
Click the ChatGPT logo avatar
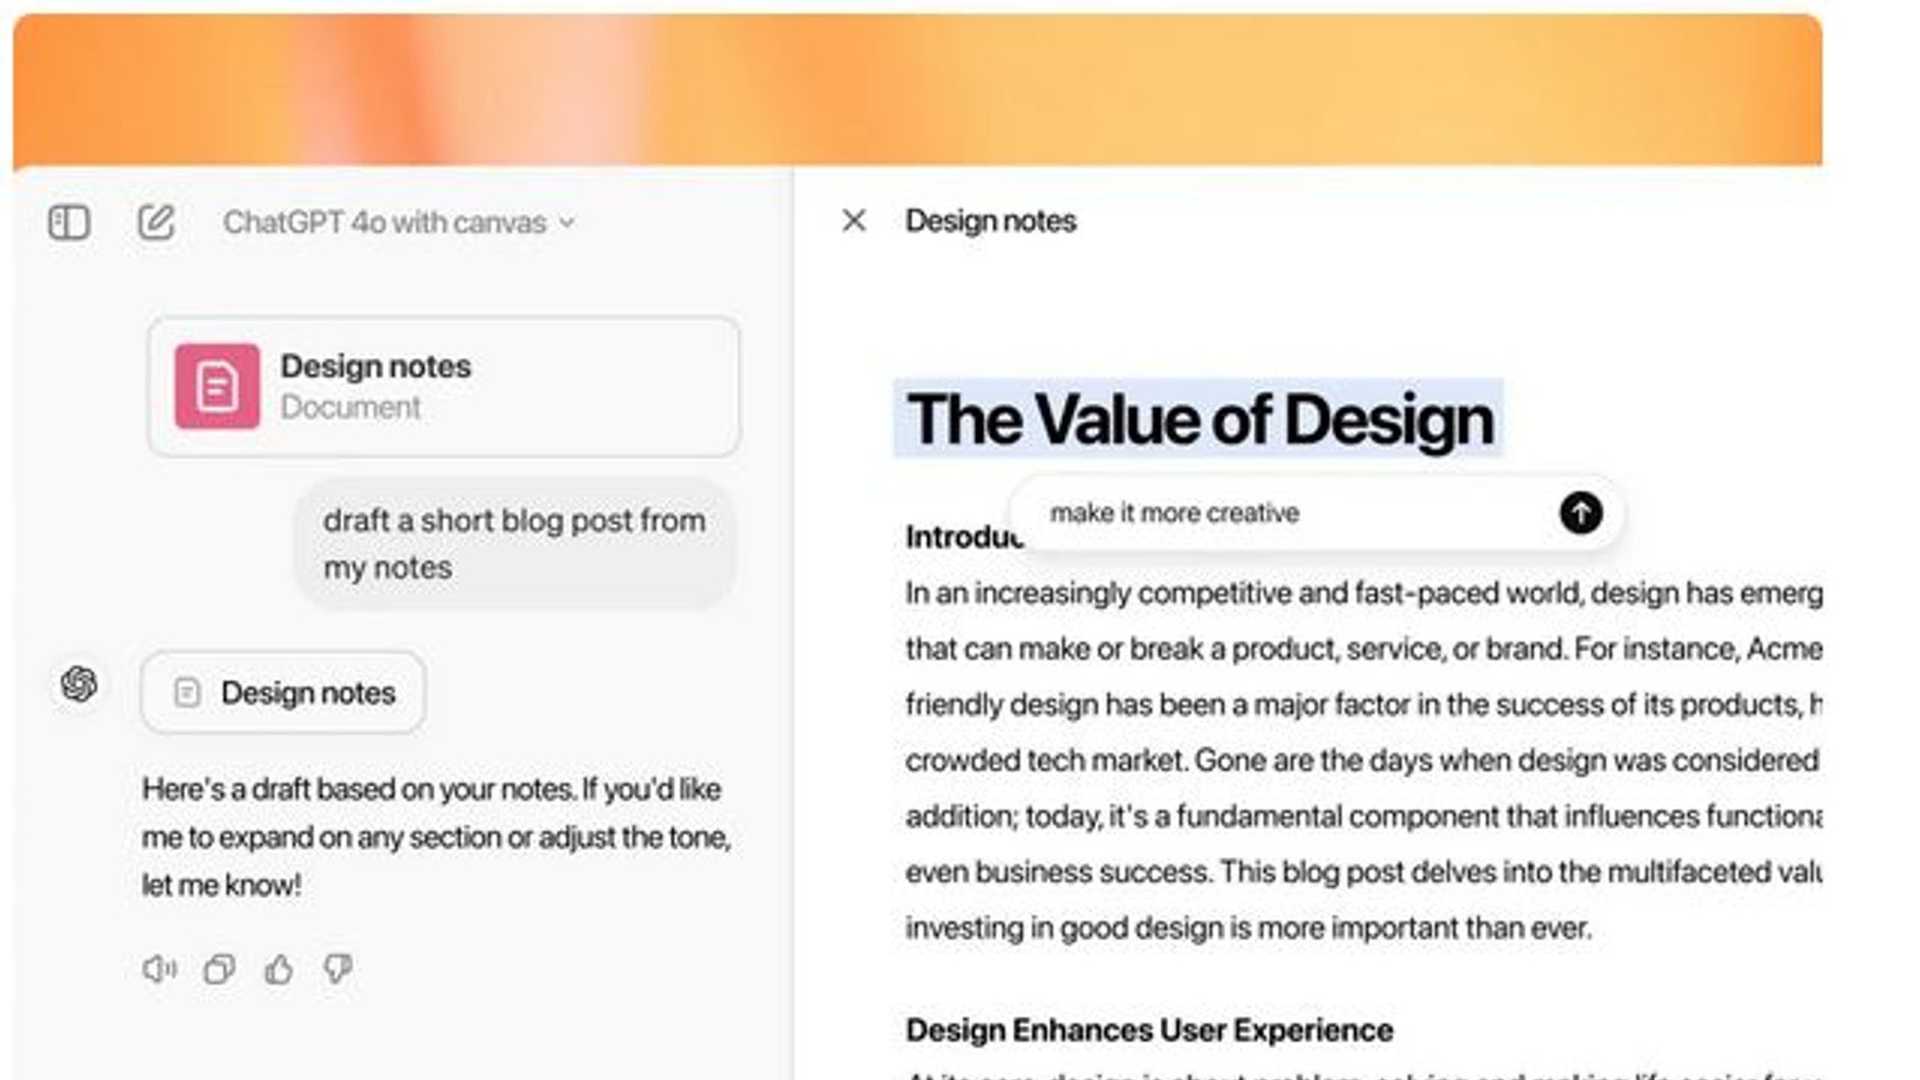coord(79,685)
